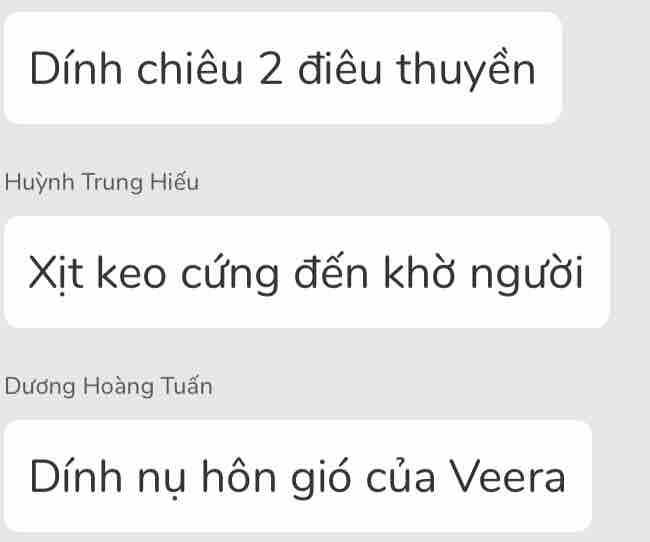Click the number "2" in the first bubble

click(x=271, y=69)
